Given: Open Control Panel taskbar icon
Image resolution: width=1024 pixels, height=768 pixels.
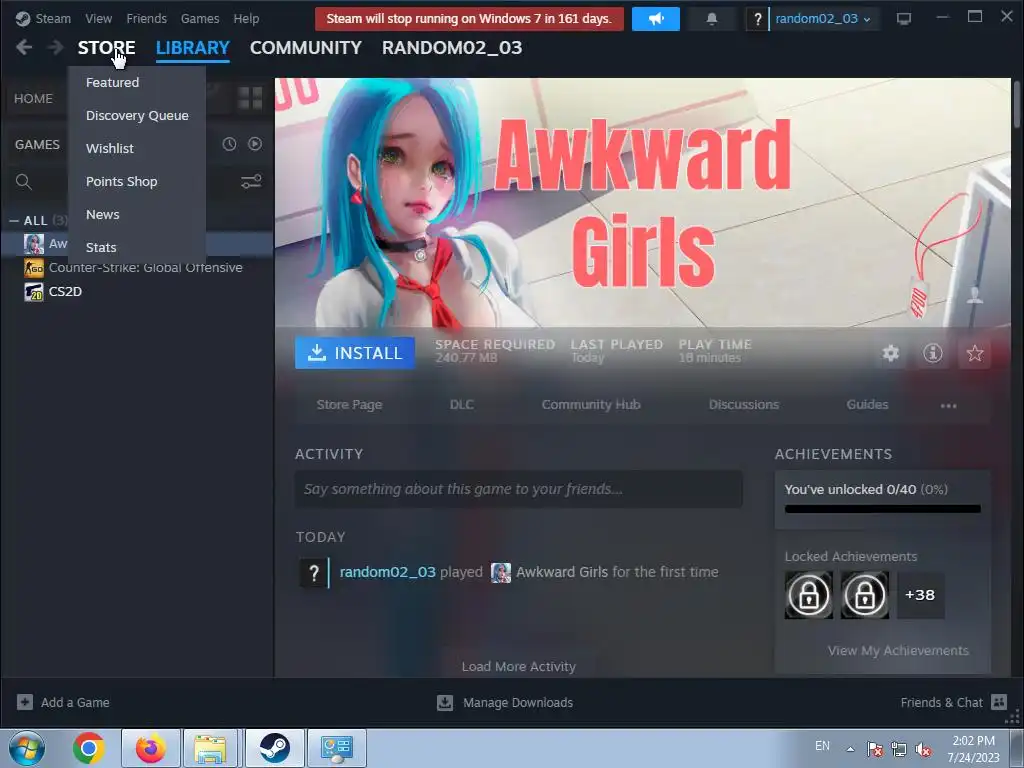Looking at the screenshot, I should pos(337,748).
